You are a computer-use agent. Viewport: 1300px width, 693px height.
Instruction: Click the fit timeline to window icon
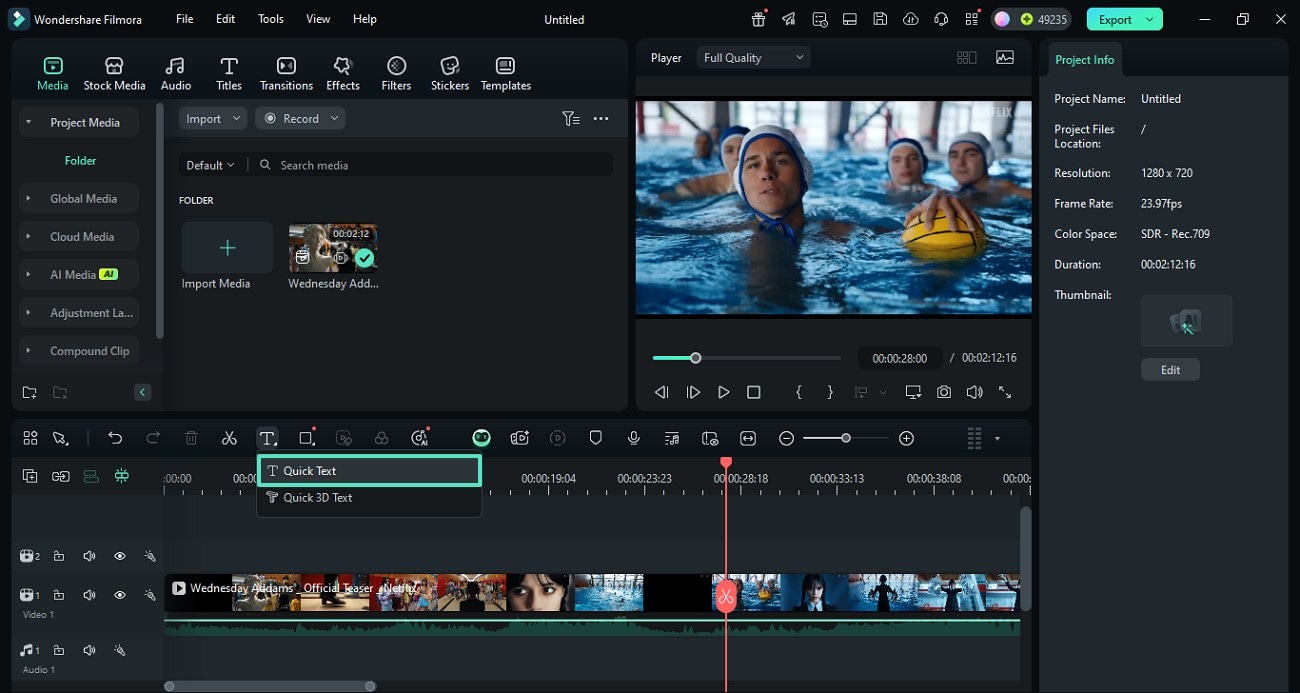748,438
